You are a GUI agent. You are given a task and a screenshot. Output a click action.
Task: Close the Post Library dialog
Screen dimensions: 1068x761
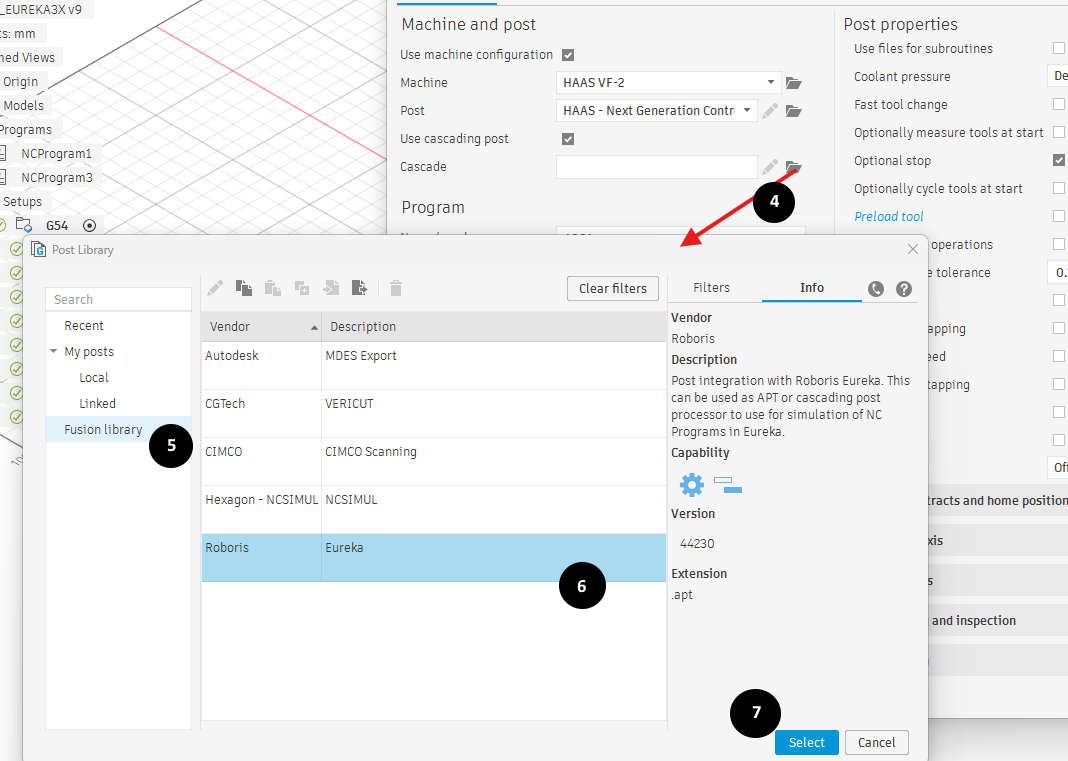tap(913, 249)
